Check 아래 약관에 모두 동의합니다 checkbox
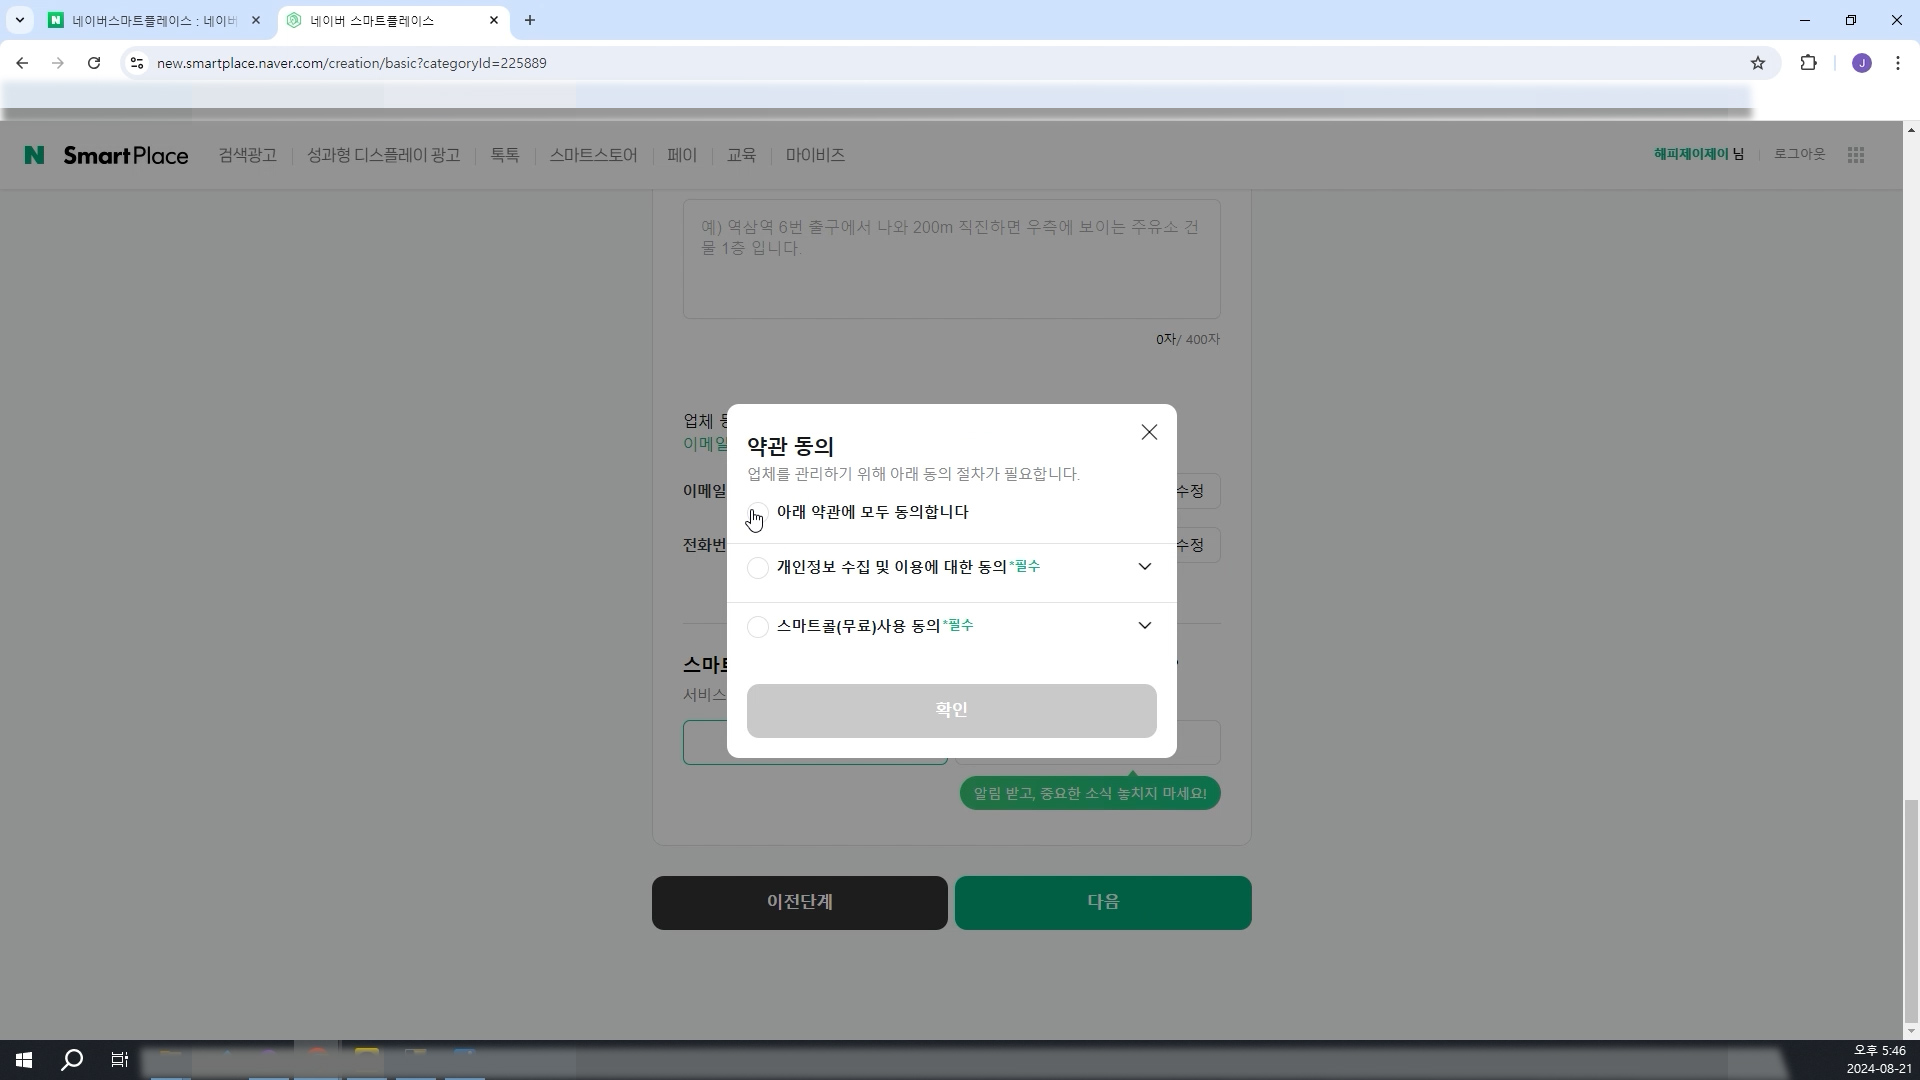This screenshot has width=1920, height=1080. point(758,513)
